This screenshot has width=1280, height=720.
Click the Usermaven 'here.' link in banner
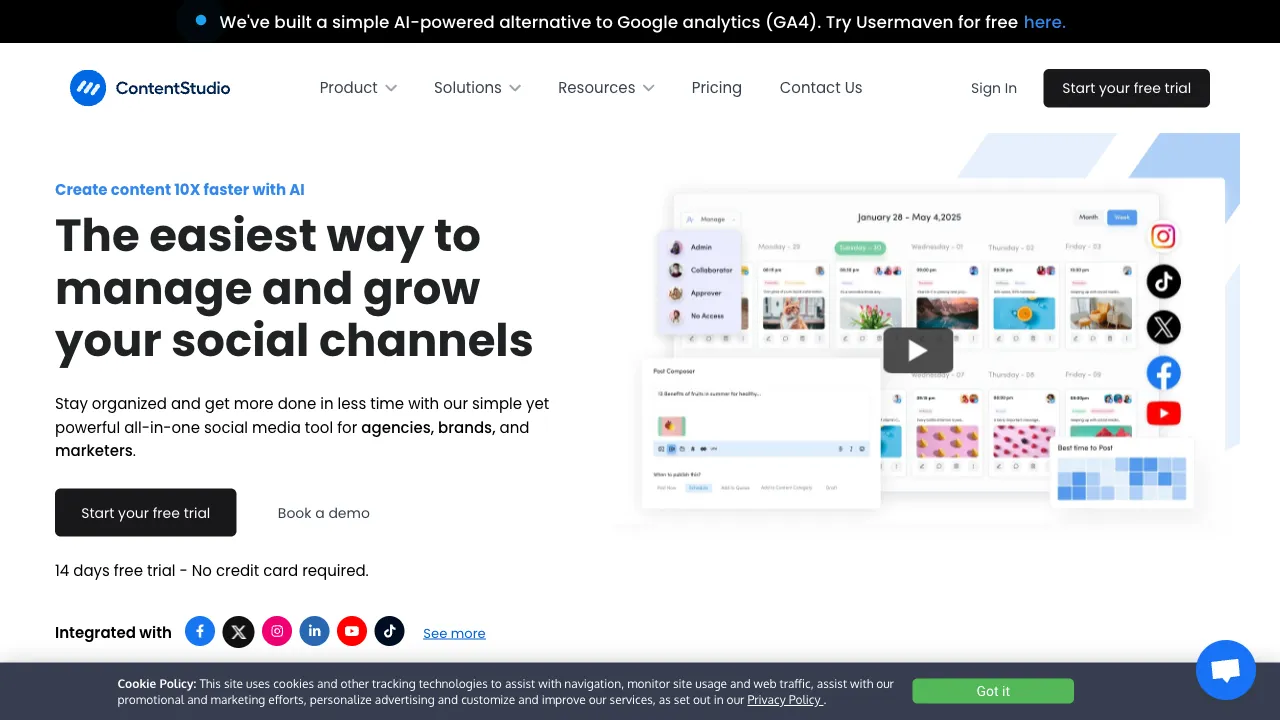point(1044,21)
